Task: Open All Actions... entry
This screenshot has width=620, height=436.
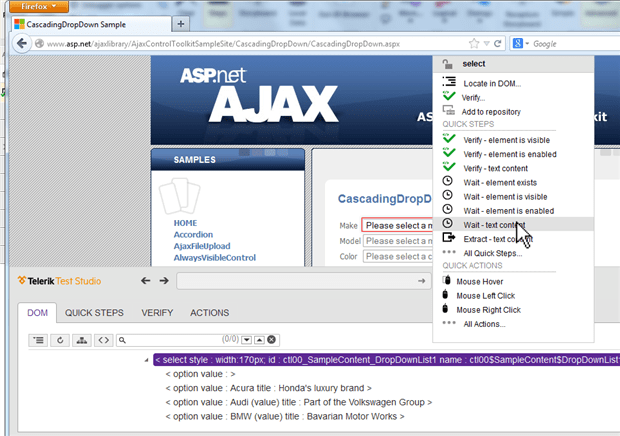Action: click(x=484, y=324)
